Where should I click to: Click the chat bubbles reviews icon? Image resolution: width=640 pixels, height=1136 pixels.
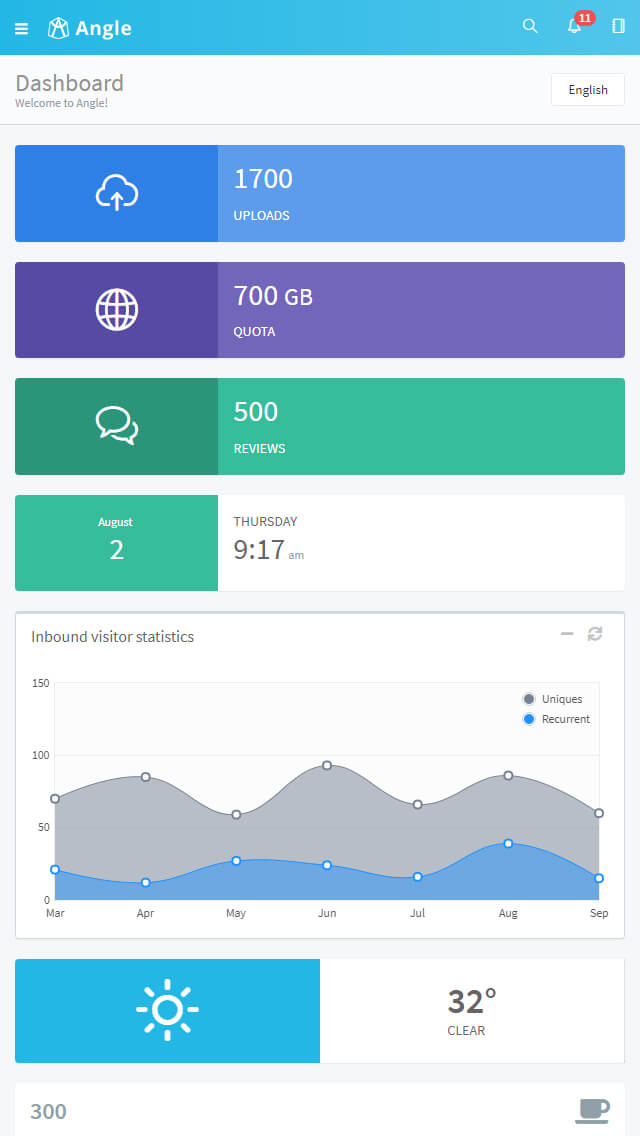117,426
